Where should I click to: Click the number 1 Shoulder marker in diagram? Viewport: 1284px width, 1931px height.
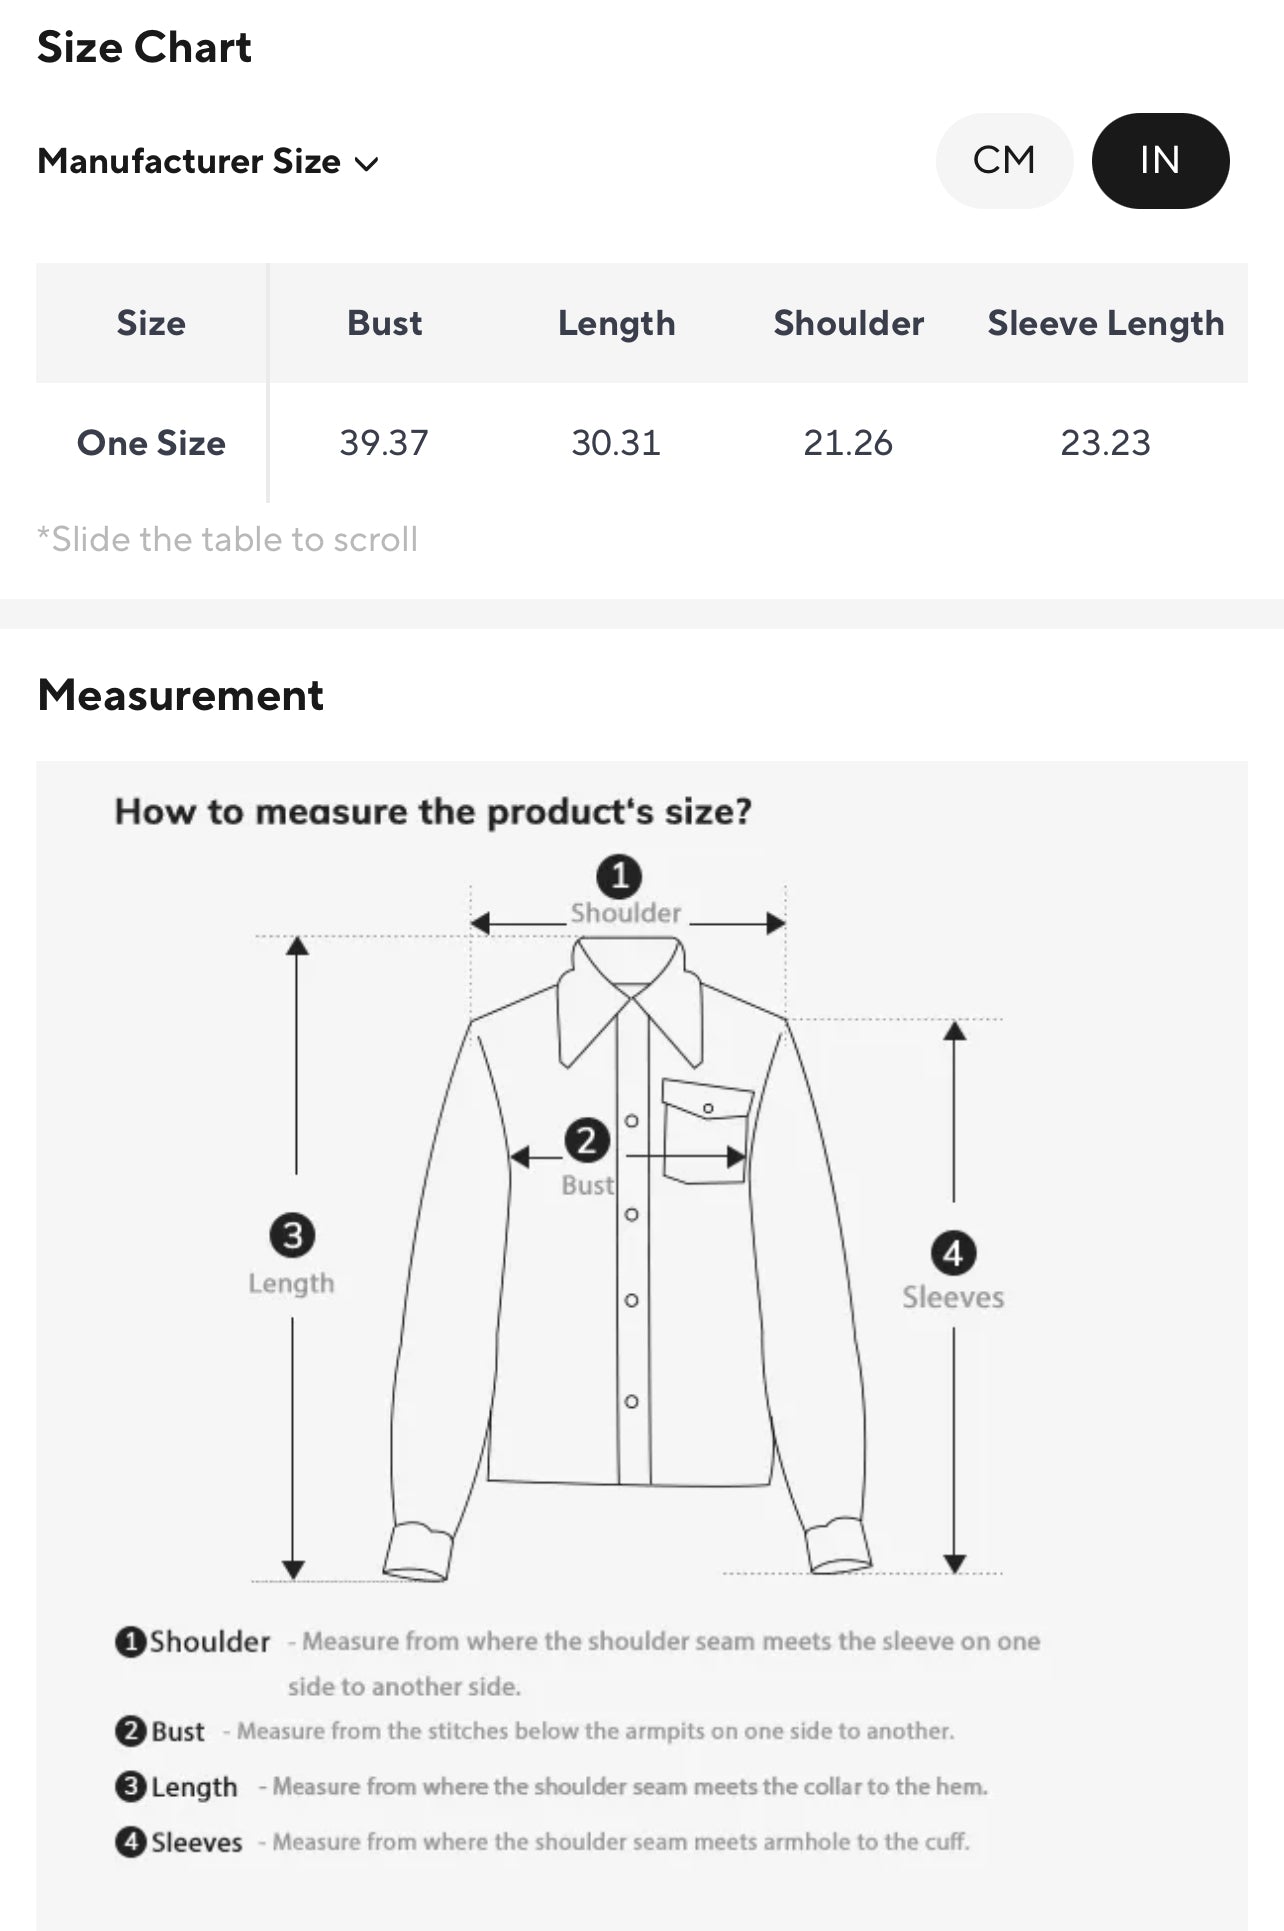click(619, 876)
